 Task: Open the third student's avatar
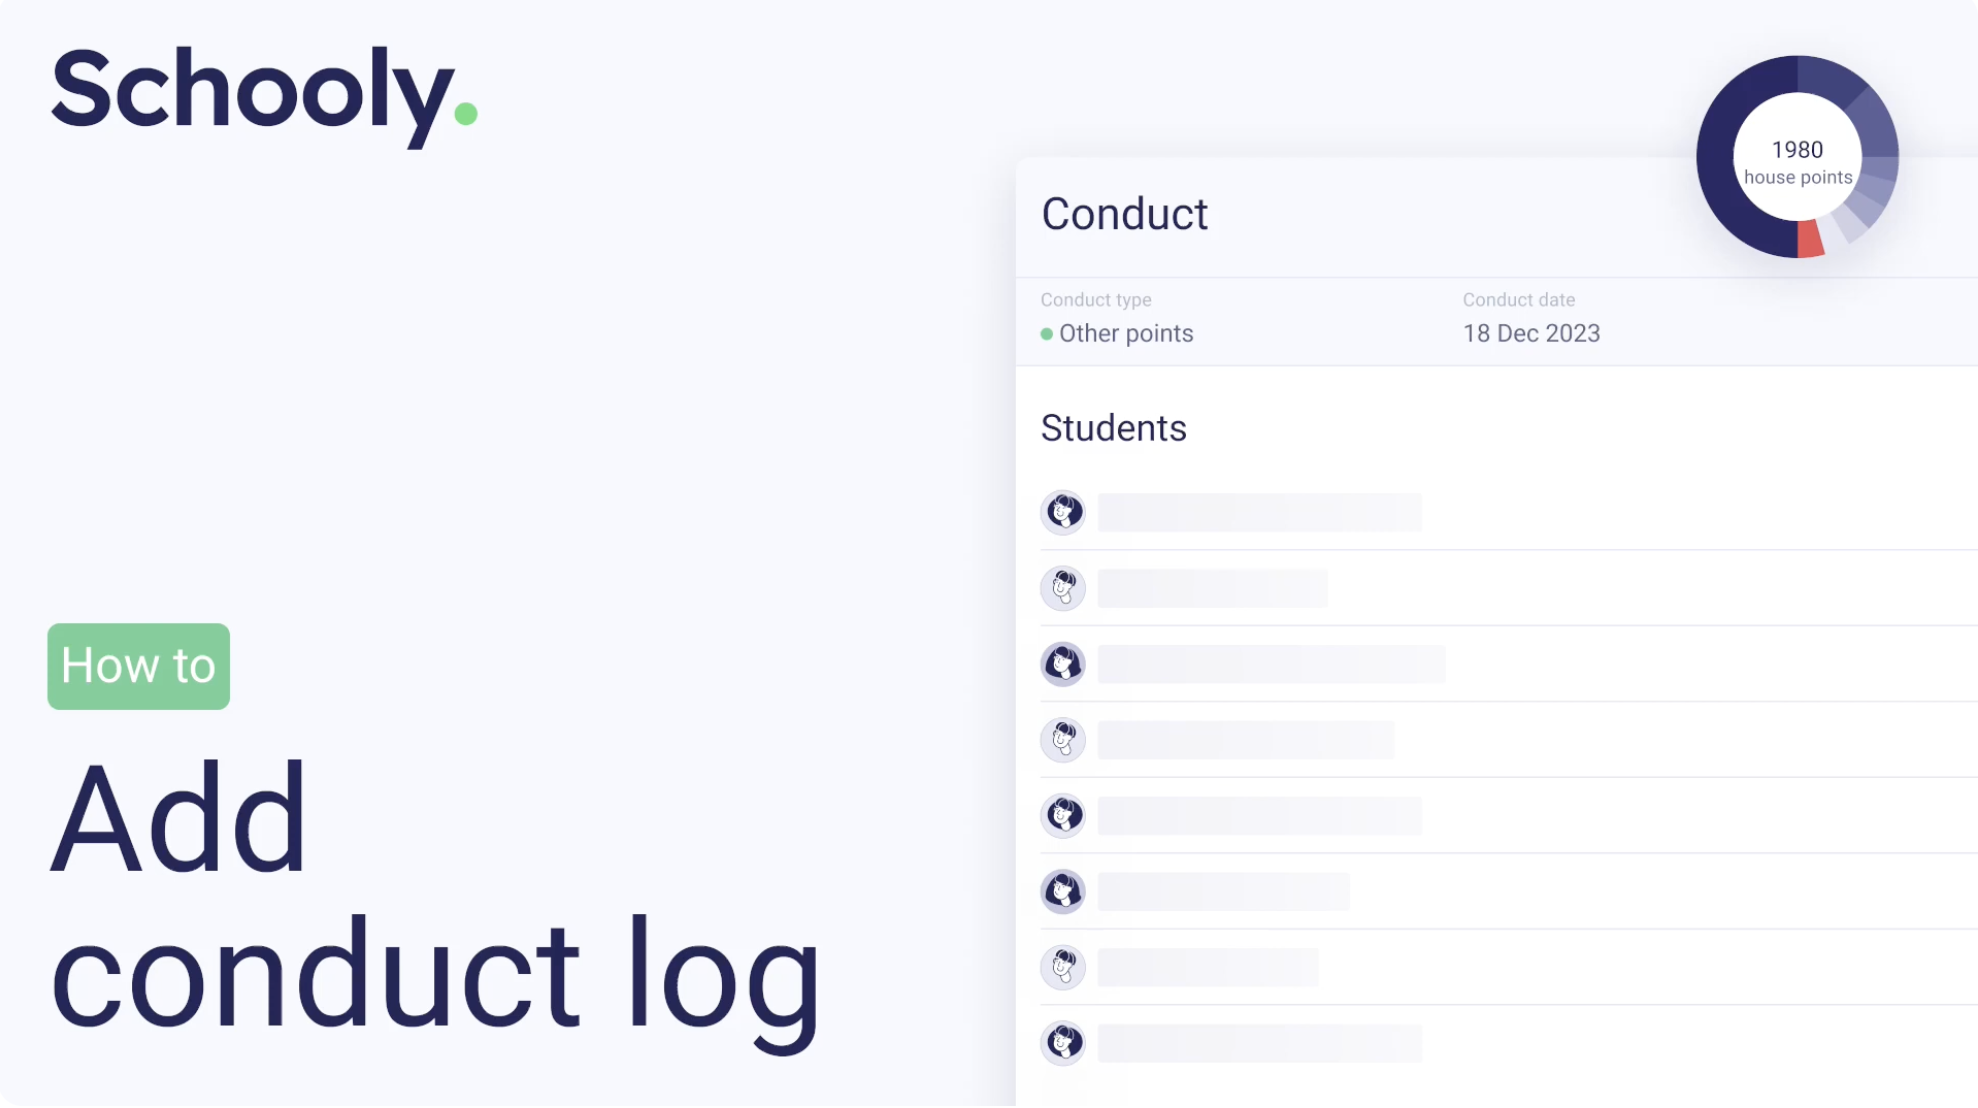tap(1063, 664)
